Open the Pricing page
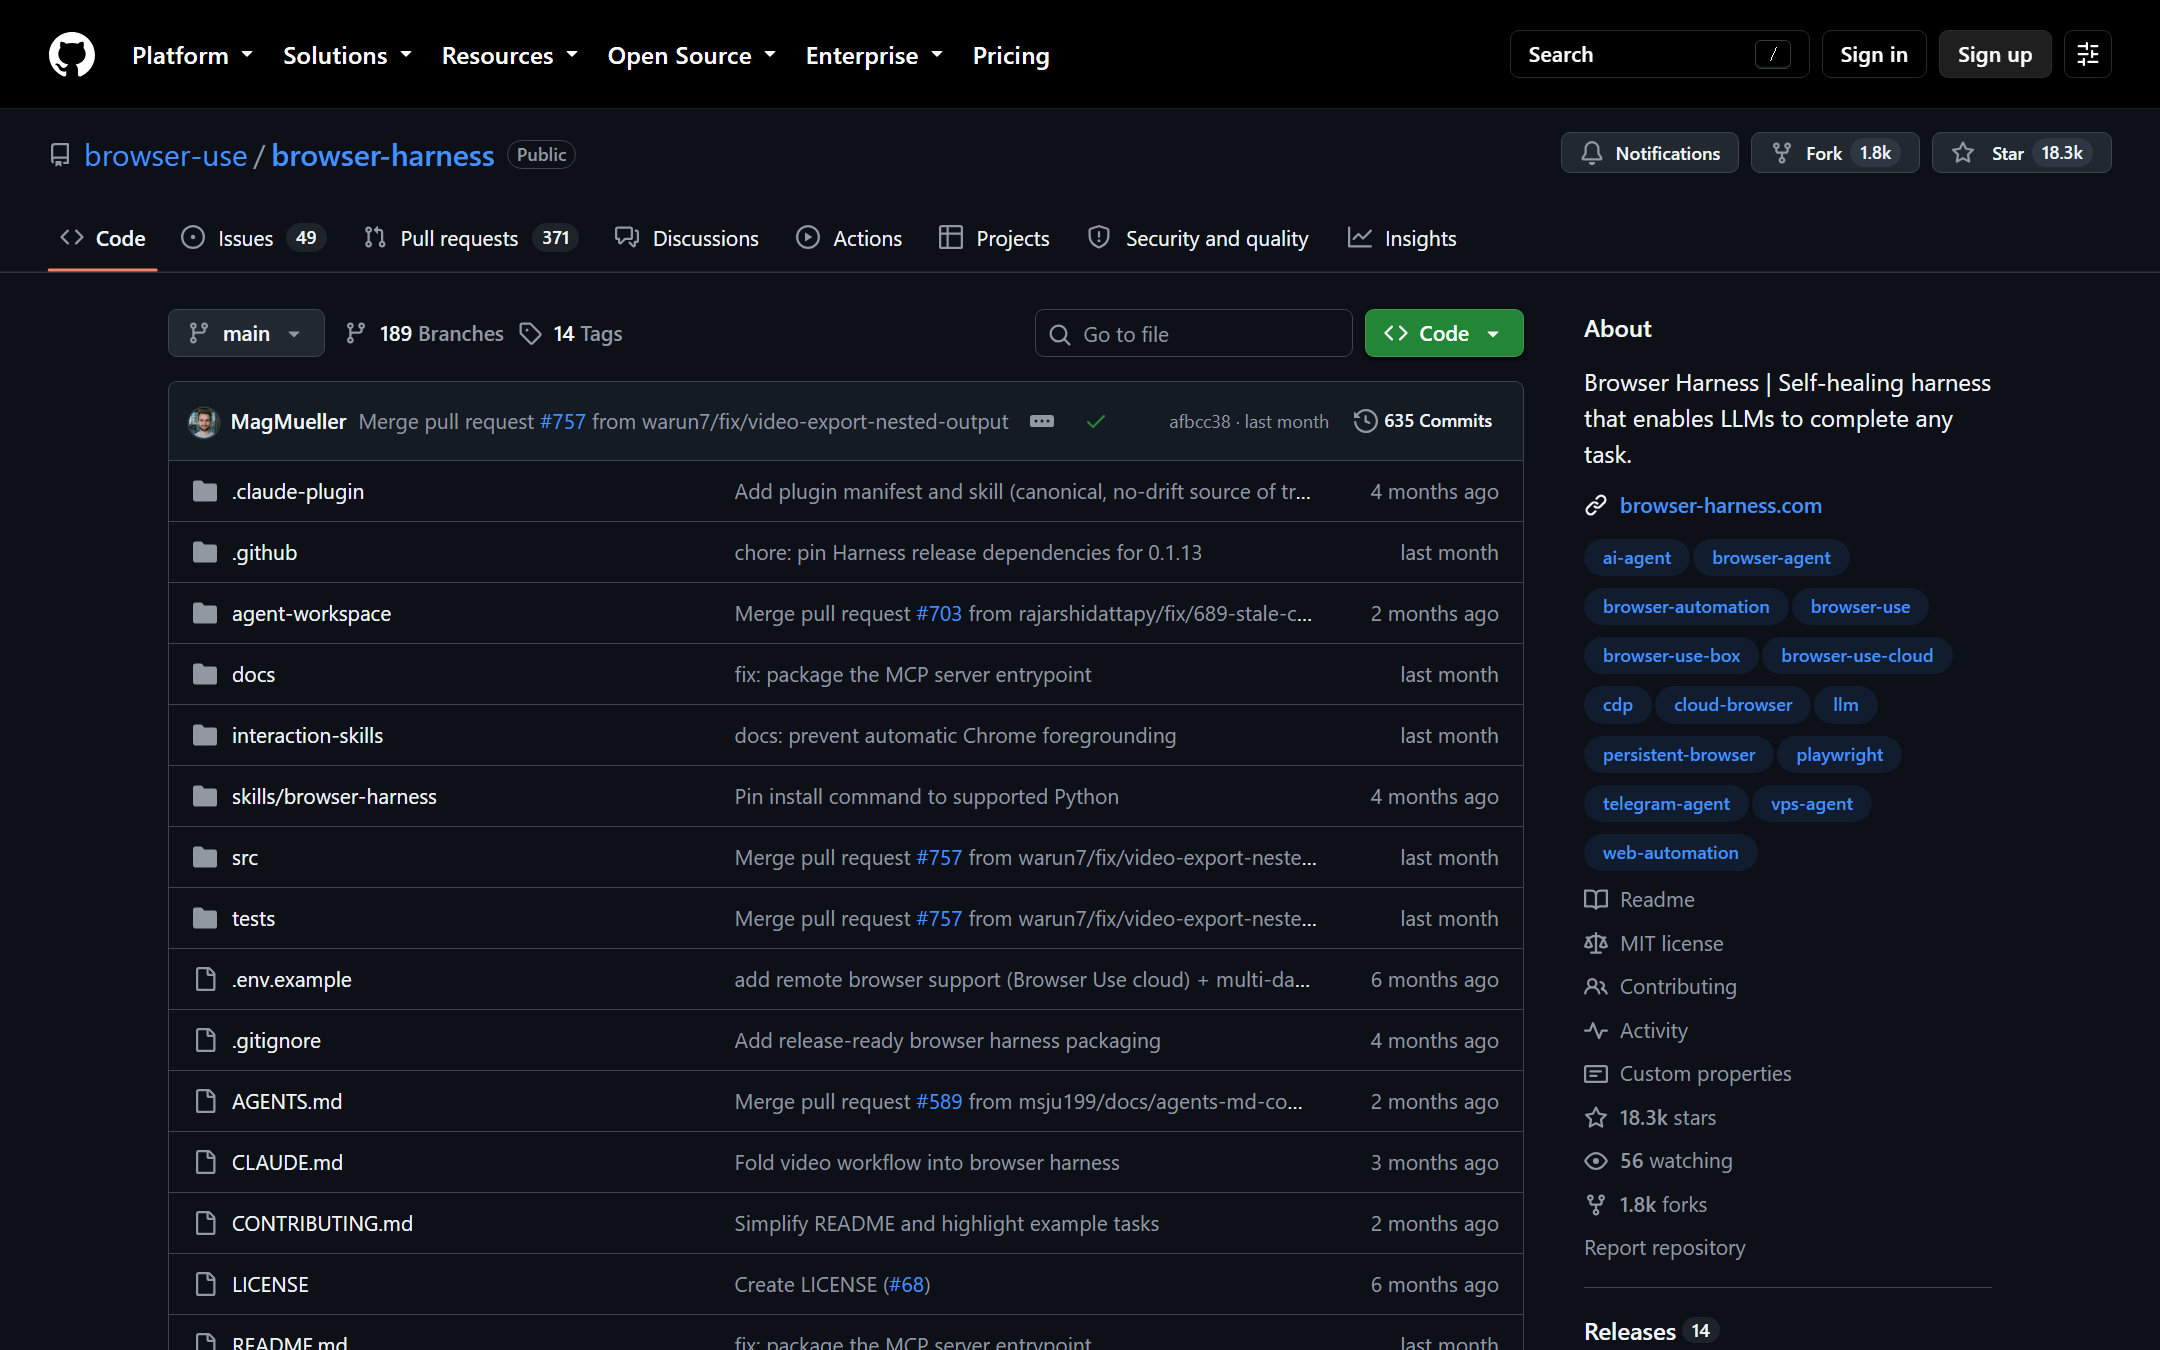 pos(1011,55)
